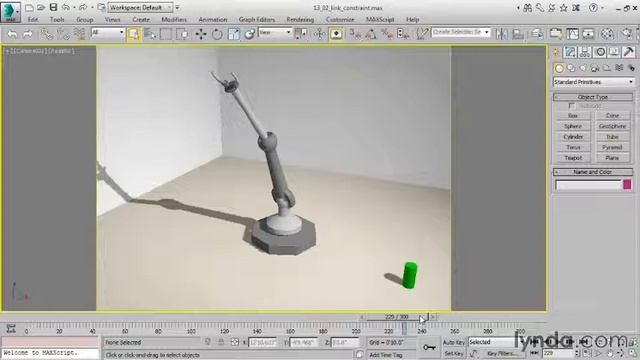The height and width of the screenshot is (360, 640).
Task: Open the Graph Editors menu
Action: tap(257, 19)
